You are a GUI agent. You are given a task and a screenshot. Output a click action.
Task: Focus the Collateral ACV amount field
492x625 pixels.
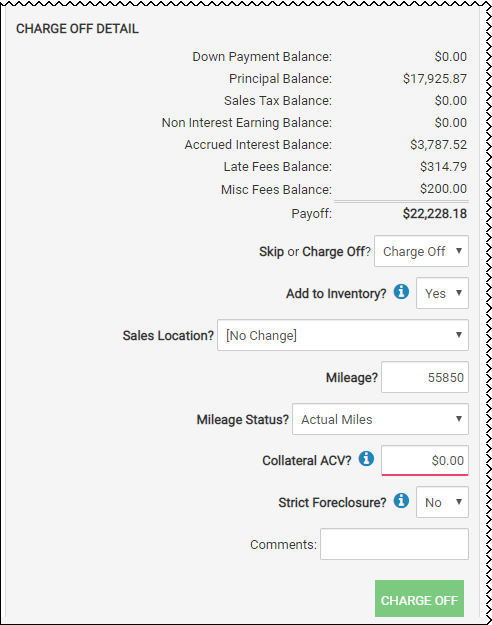coord(425,460)
